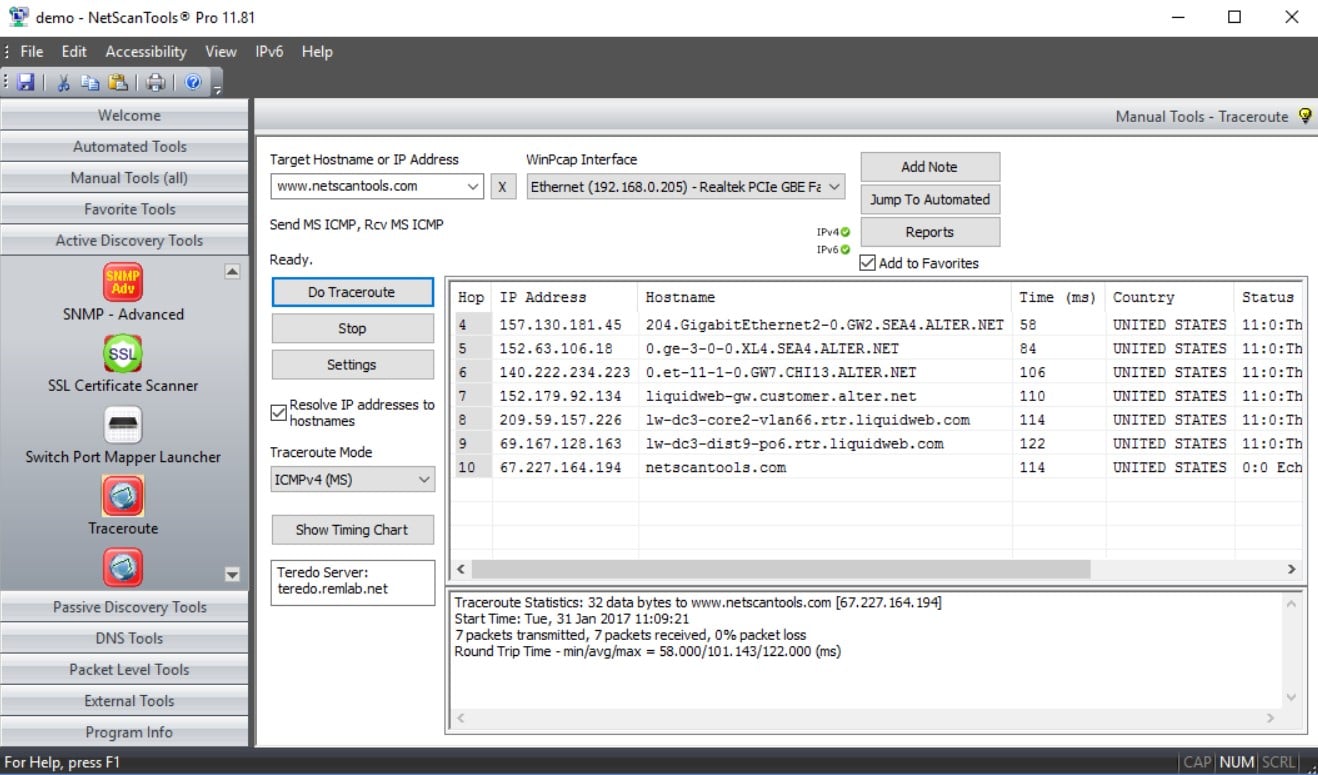Expand the Favorite Tools section

pos(124,209)
